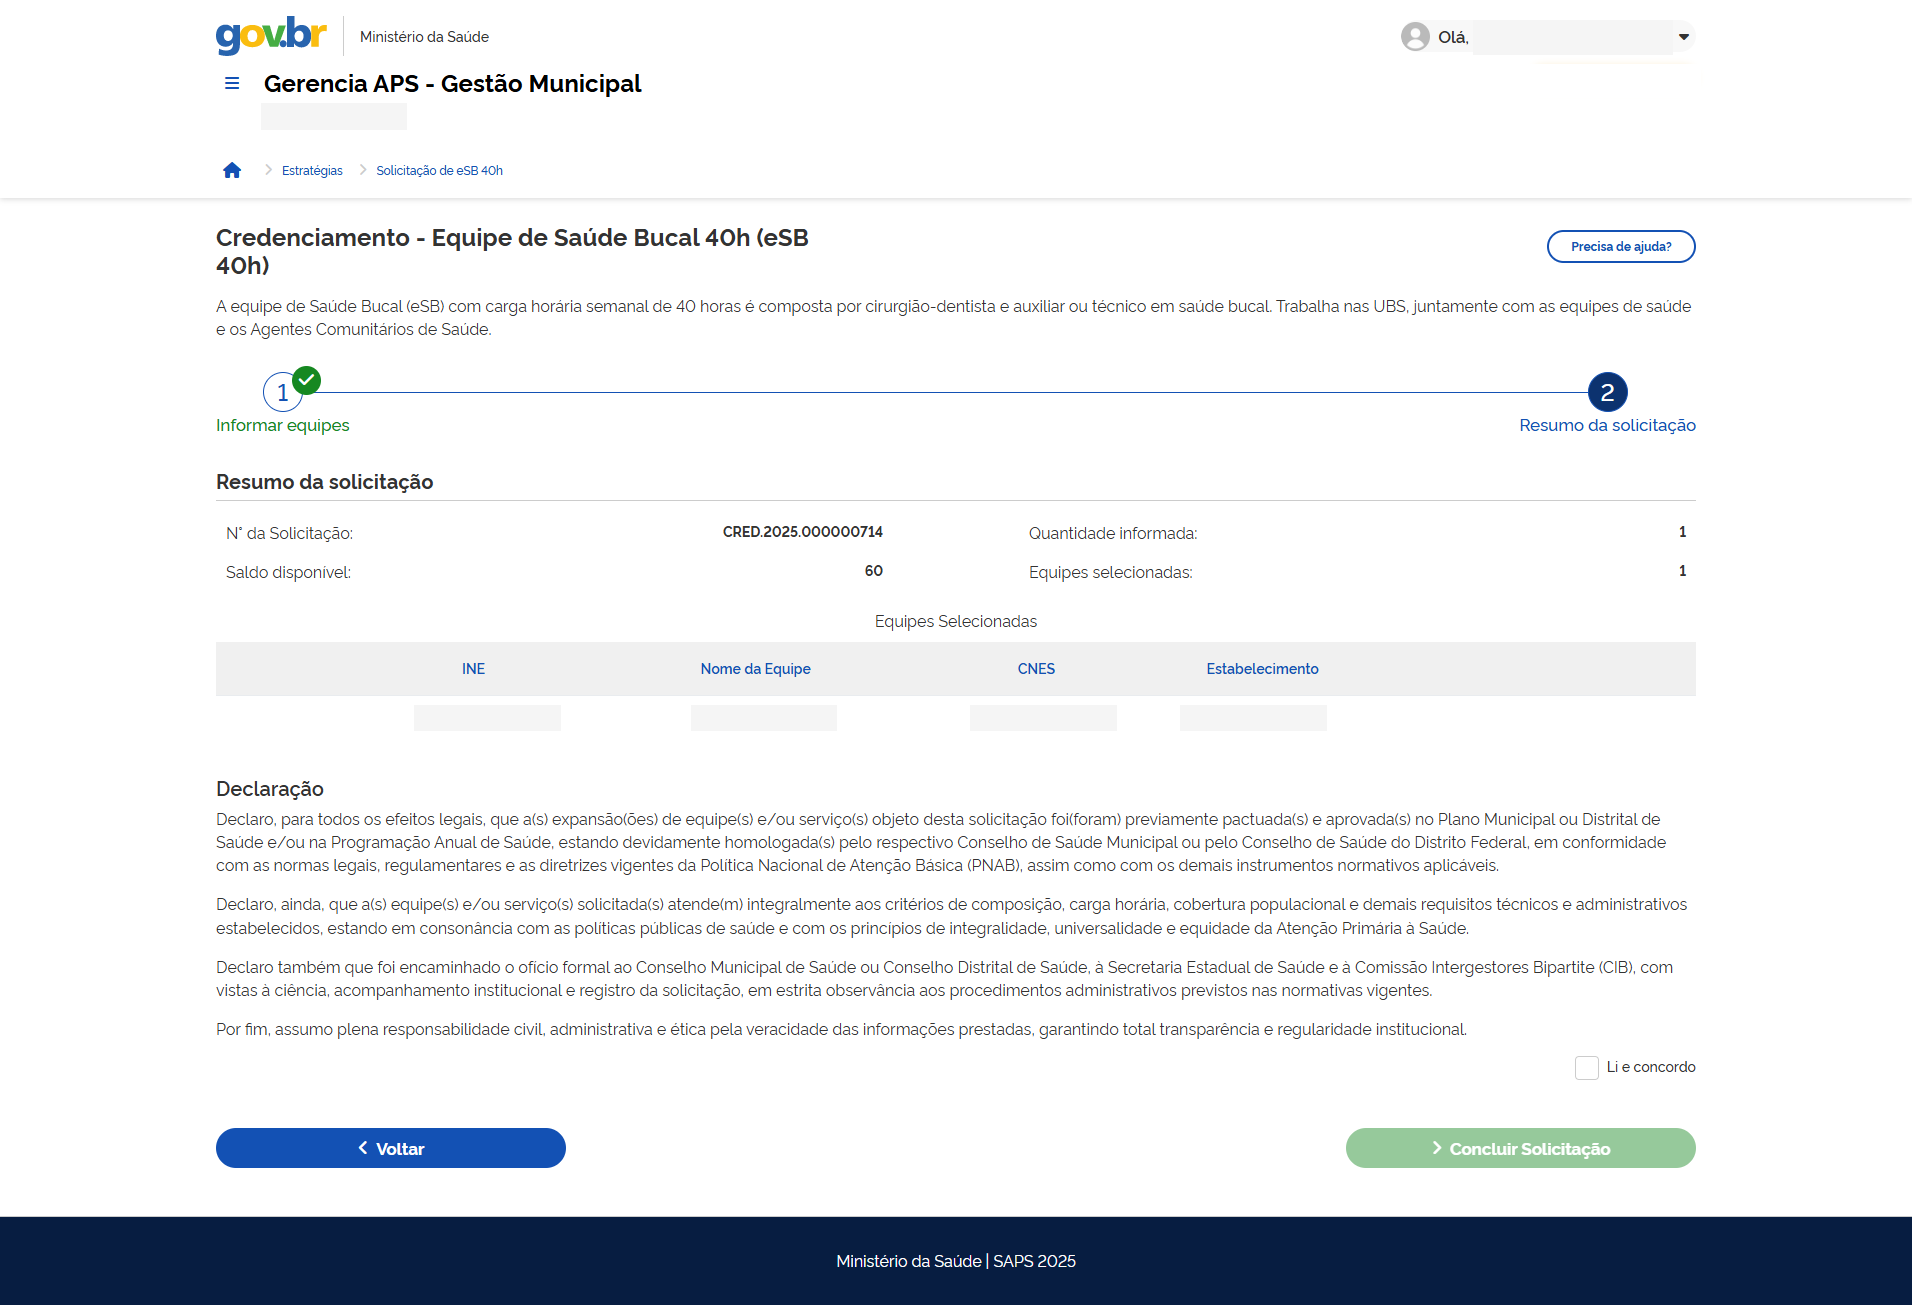
Task: Expand the user account dropdown arrow
Action: tap(1684, 37)
